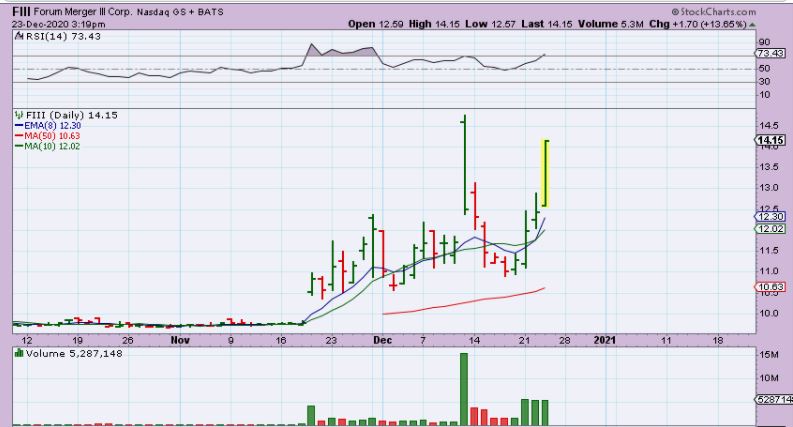Click the 14.15 last price axis tag
The width and height of the screenshot is (793, 427).
(x=770, y=140)
